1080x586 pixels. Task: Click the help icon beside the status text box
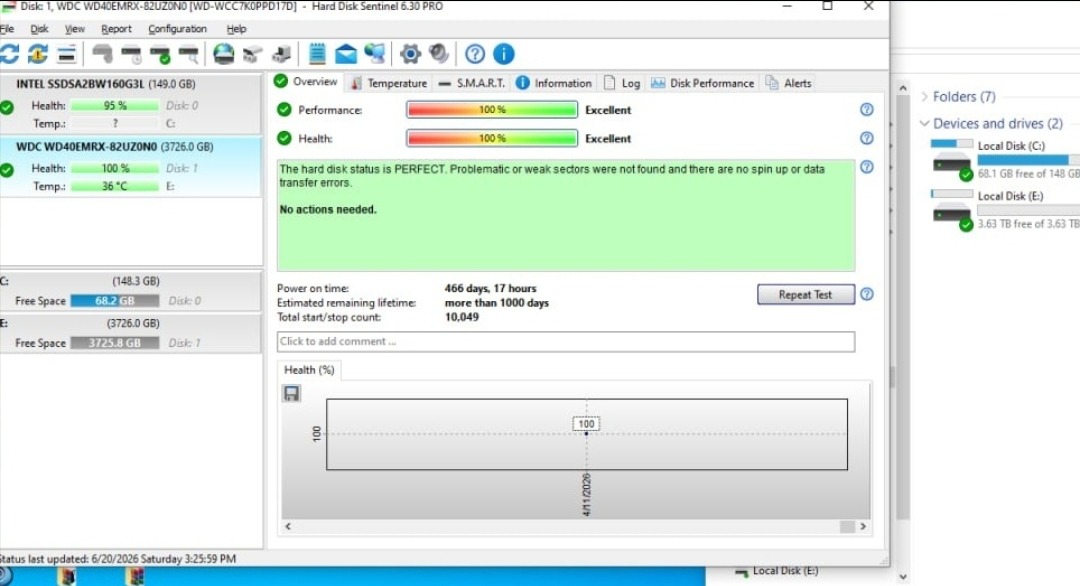866,167
